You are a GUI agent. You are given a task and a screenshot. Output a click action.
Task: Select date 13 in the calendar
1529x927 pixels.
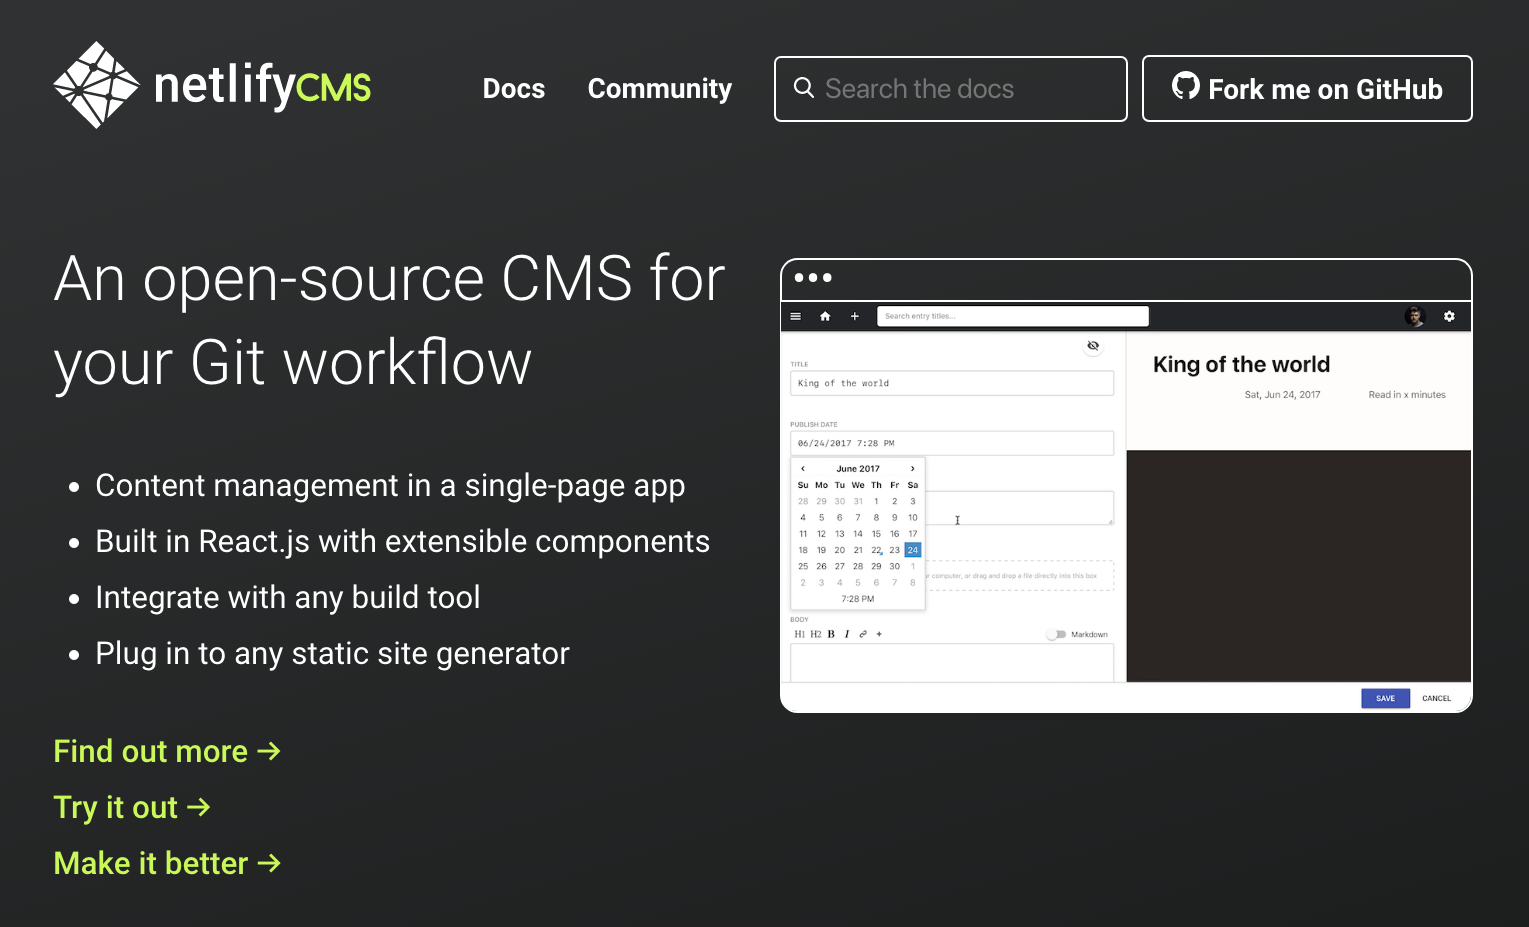point(840,534)
